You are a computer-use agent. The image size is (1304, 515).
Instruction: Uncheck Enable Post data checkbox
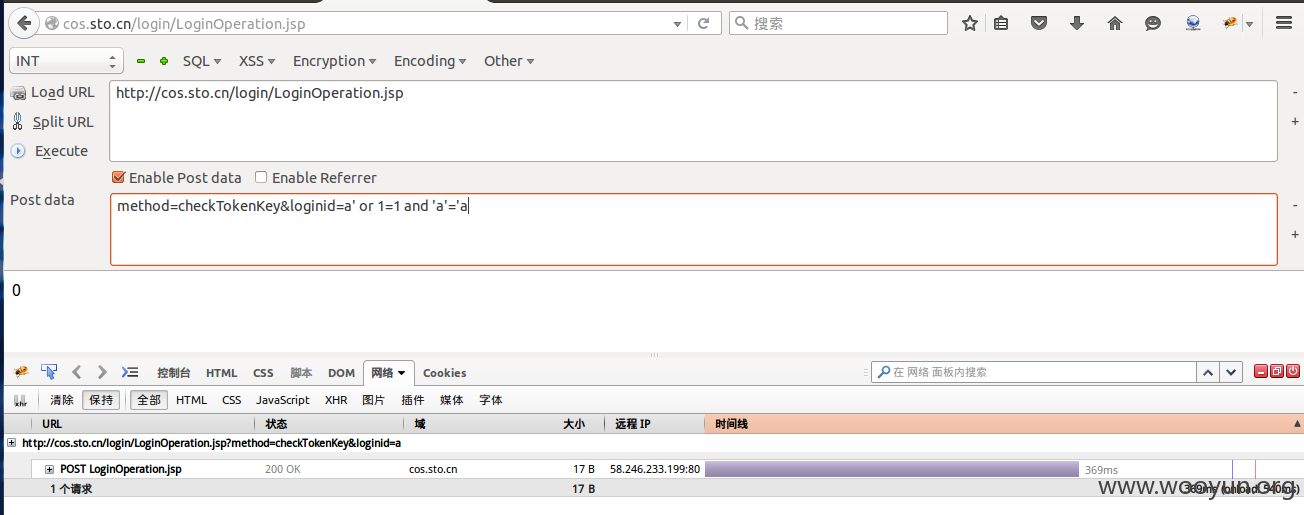[119, 178]
